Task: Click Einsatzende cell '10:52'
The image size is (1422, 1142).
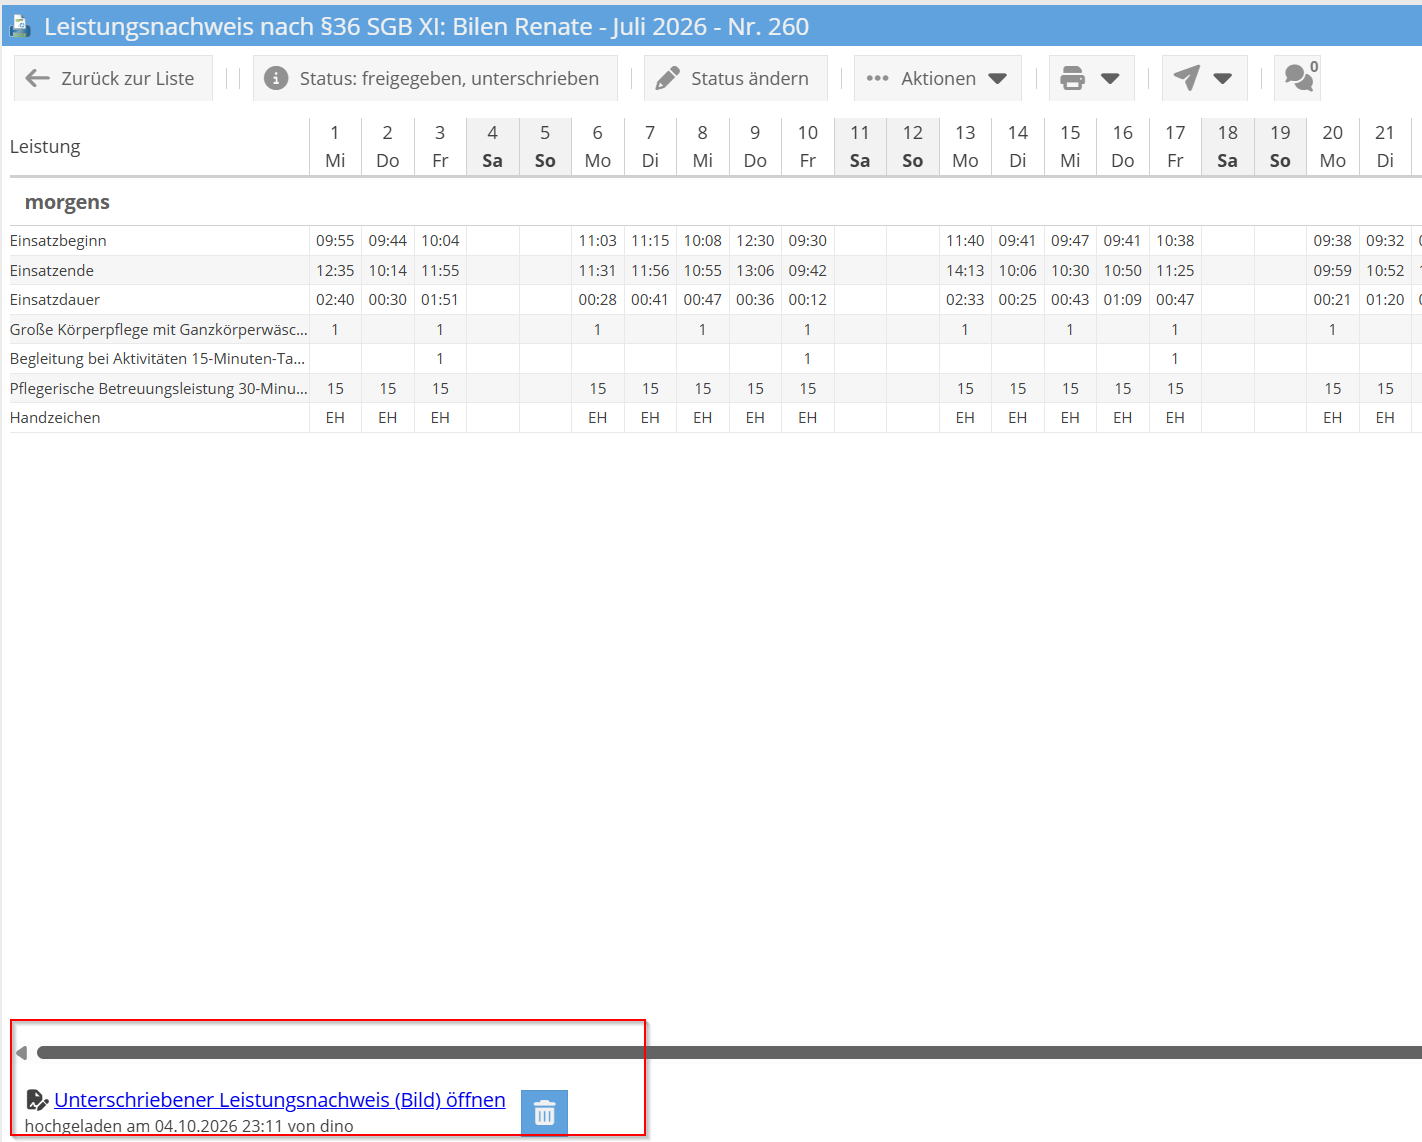Action: pyautogui.click(x=1385, y=271)
